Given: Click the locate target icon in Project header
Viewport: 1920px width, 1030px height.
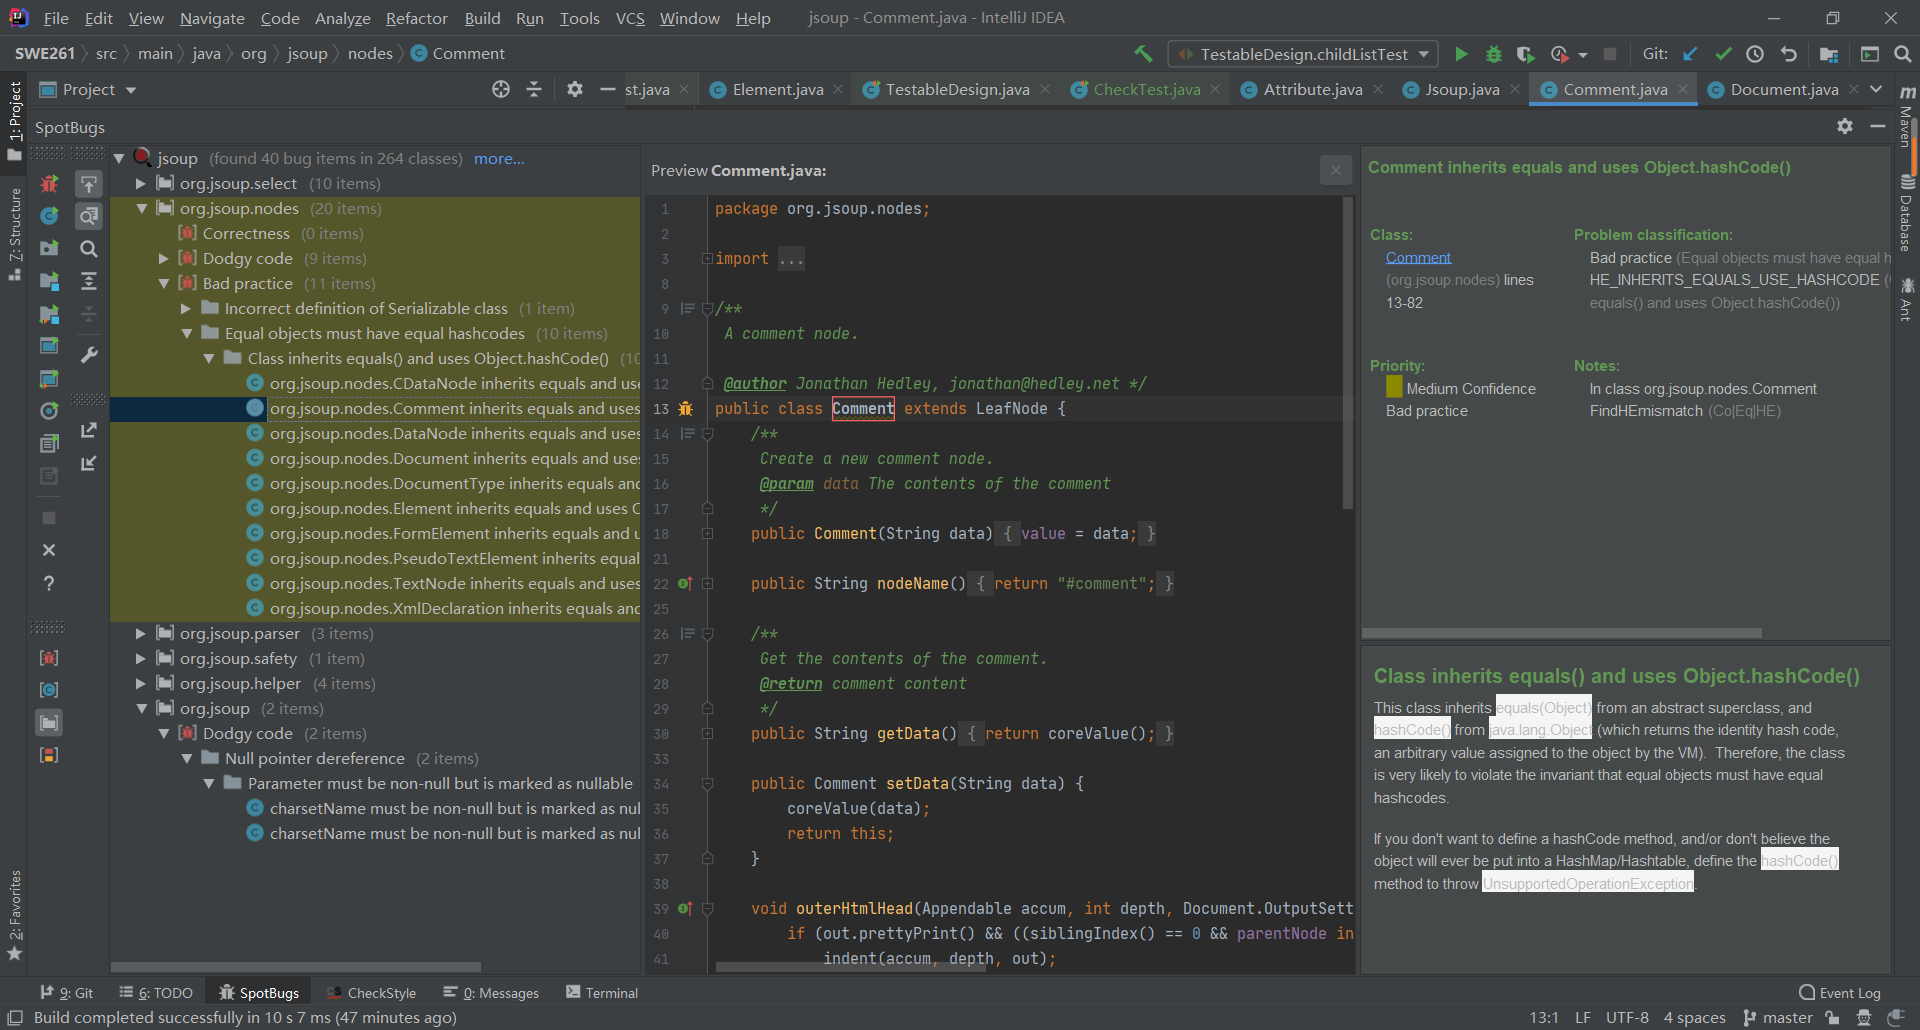Looking at the screenshot, I should [x=501, y=89].
